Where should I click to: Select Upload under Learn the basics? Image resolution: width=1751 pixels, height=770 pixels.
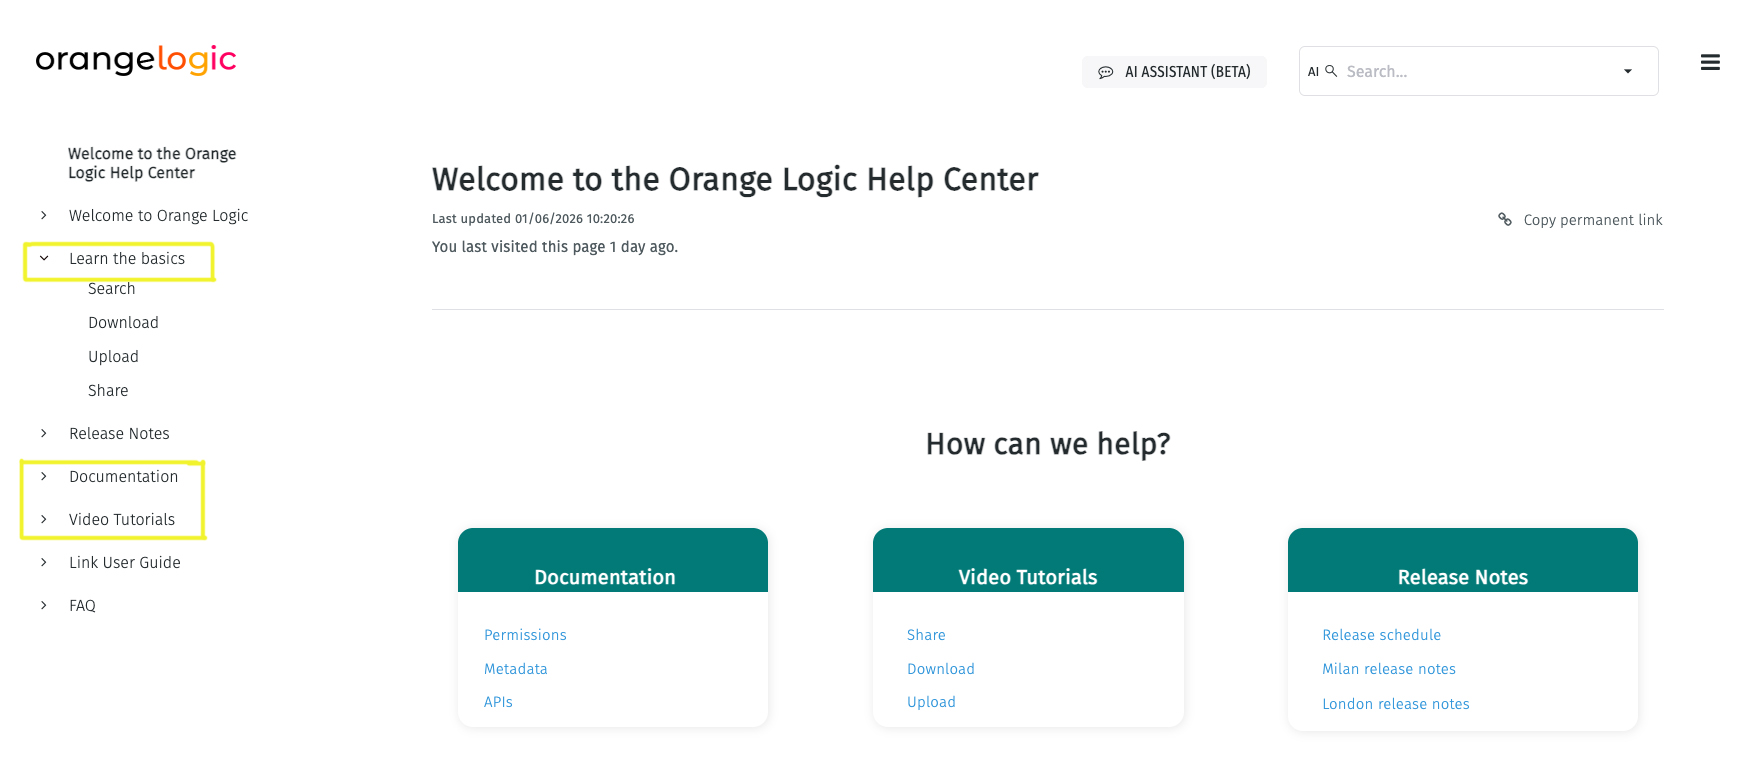113,356
